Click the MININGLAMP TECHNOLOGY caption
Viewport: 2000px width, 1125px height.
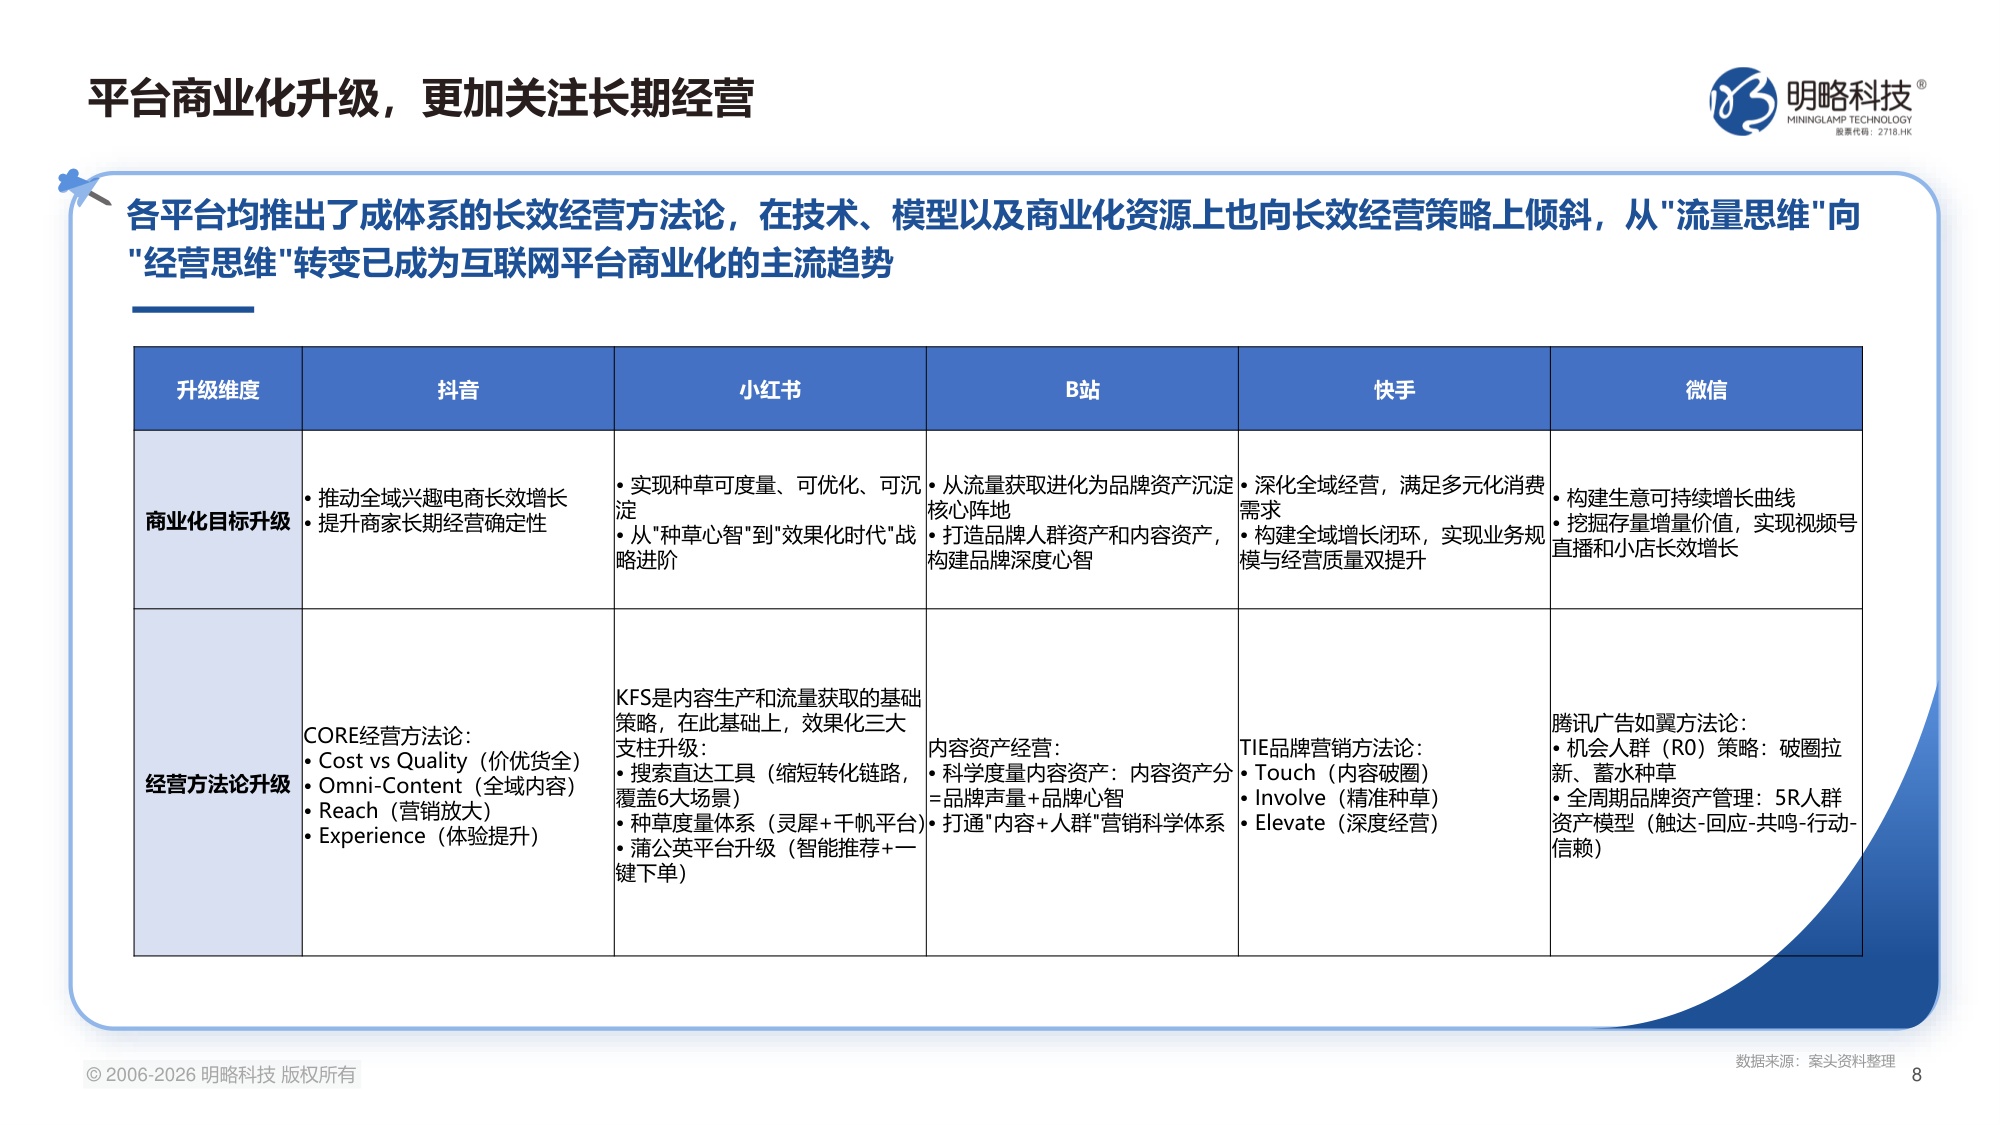point(1849,119)
